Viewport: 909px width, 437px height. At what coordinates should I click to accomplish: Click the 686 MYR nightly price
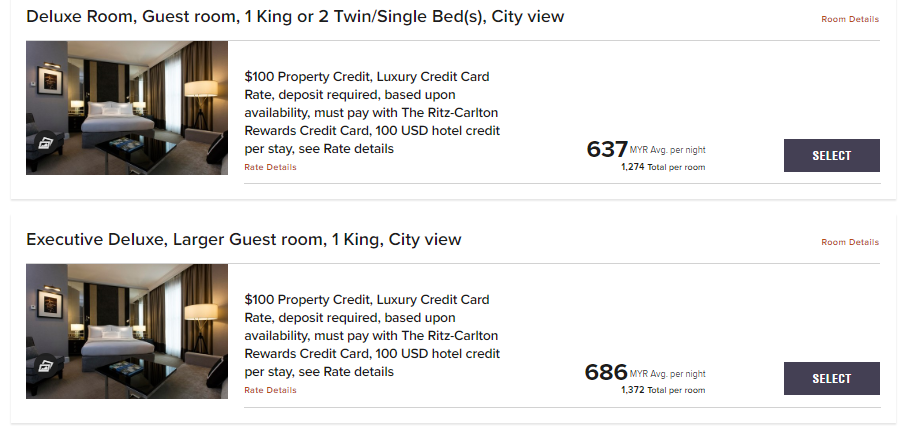606,373
